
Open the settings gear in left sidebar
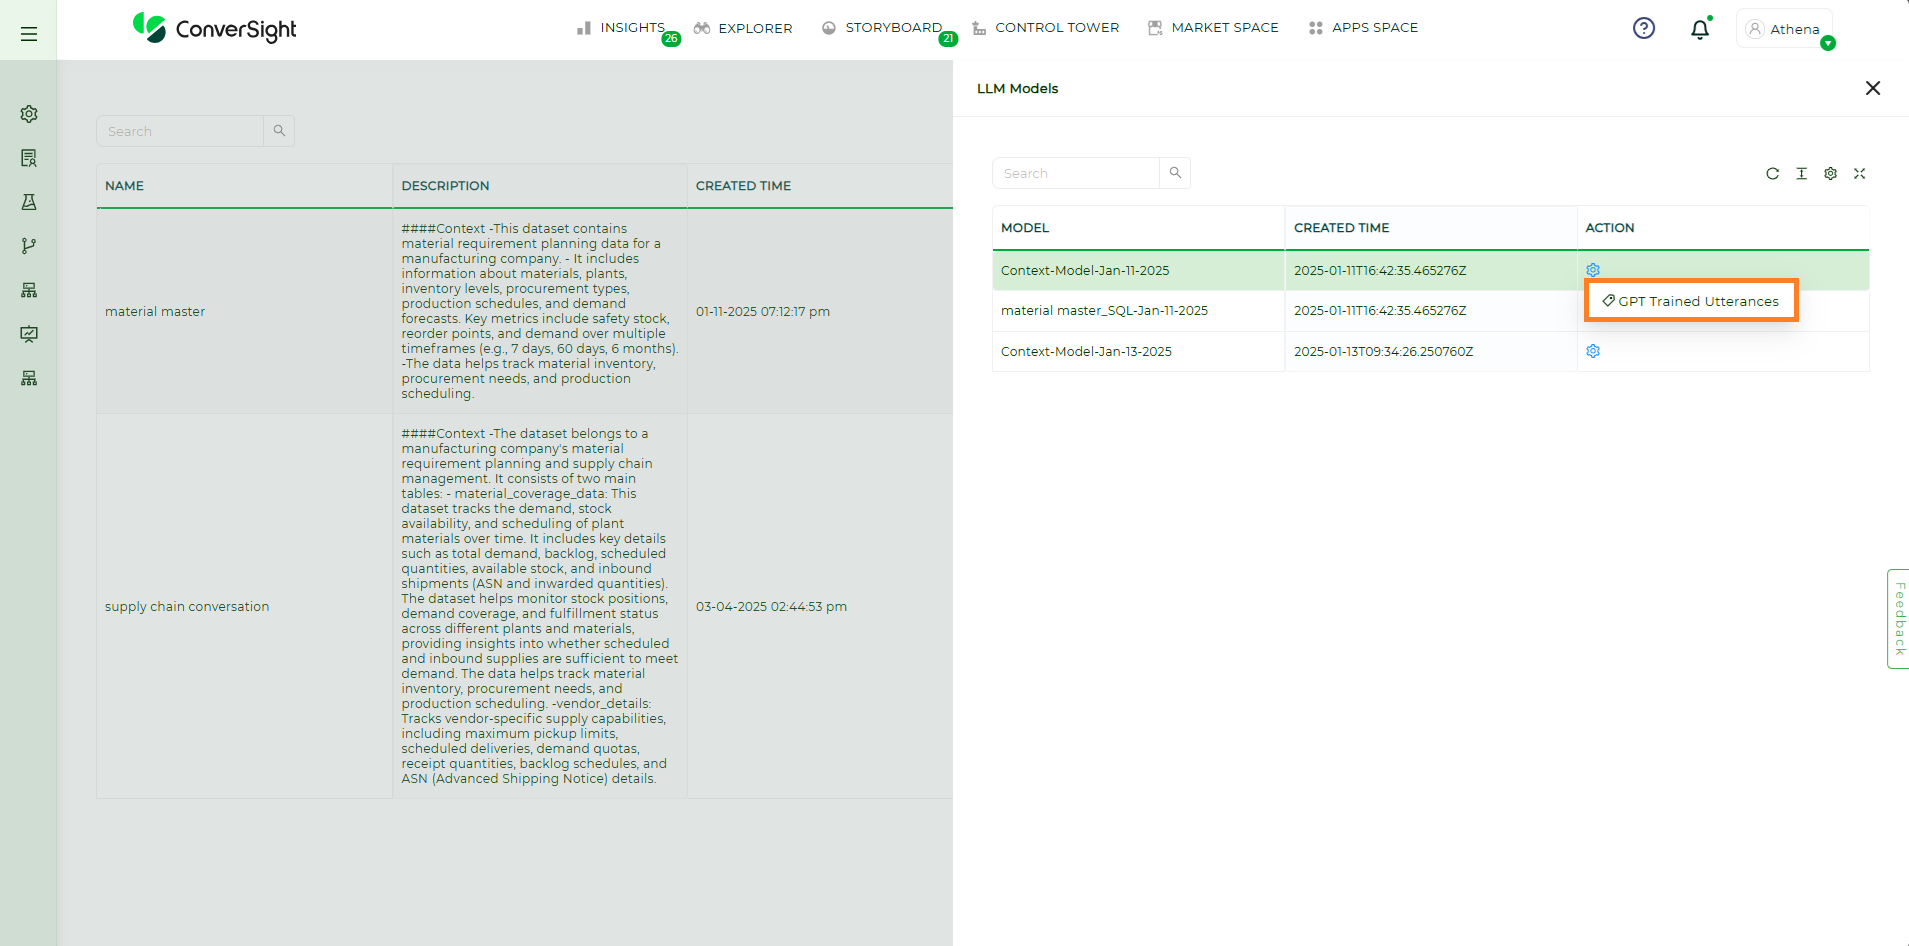pyautogui.click(x=29, y=114)
